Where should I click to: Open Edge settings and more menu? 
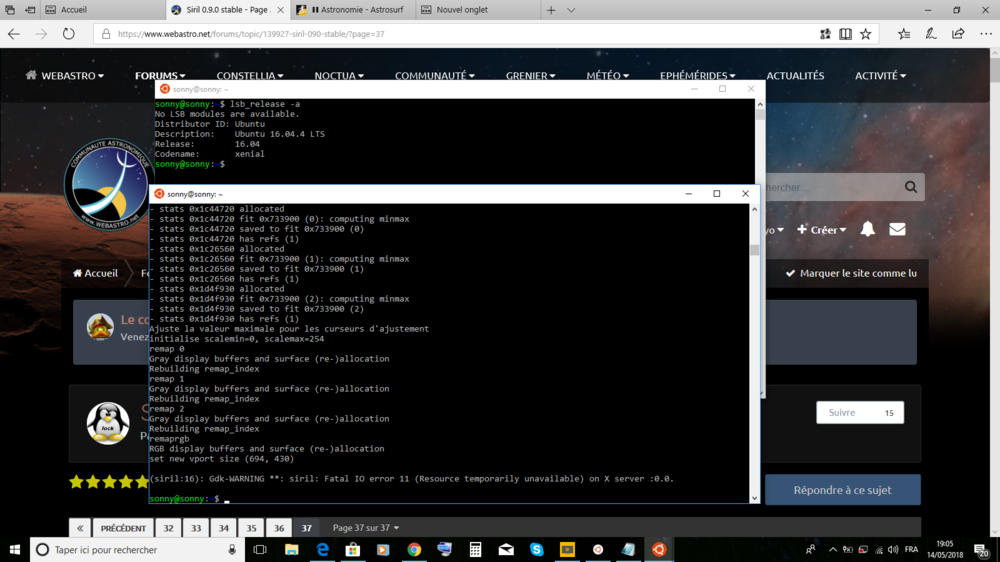point(986,34)
